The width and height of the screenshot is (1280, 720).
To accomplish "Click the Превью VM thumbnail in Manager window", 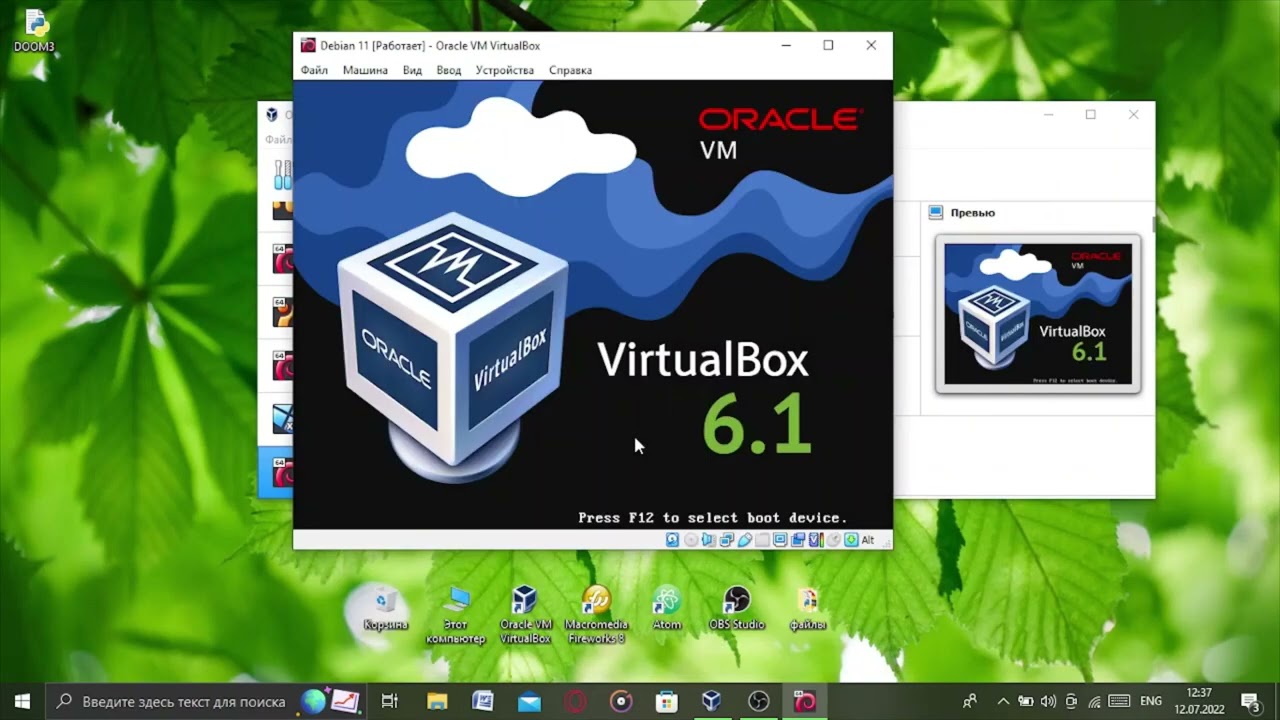I will pos(1038,314).
